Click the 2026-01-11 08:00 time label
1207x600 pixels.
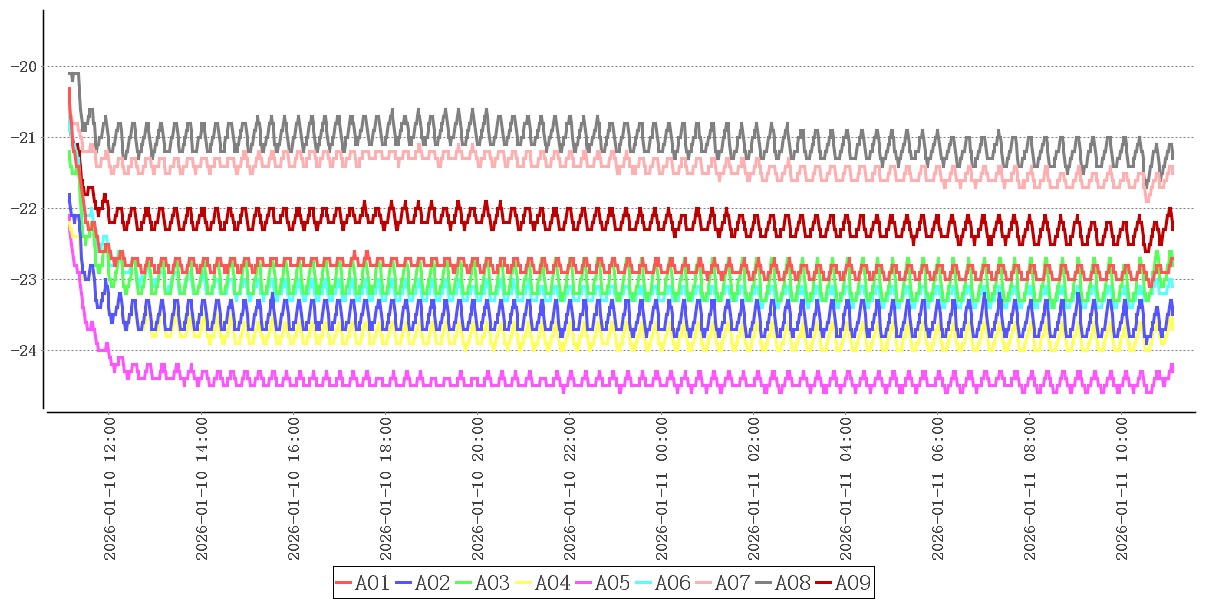coord(1030,490)
